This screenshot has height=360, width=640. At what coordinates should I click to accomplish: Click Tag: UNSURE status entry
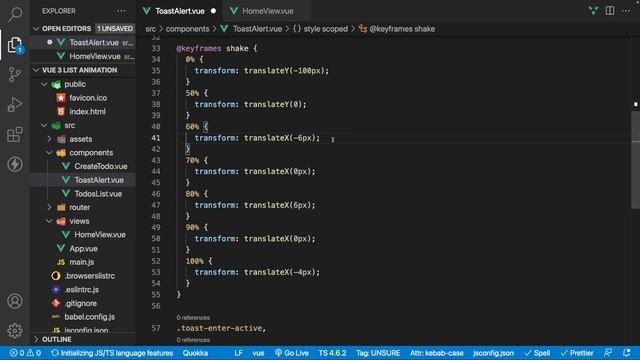[378, 353]
